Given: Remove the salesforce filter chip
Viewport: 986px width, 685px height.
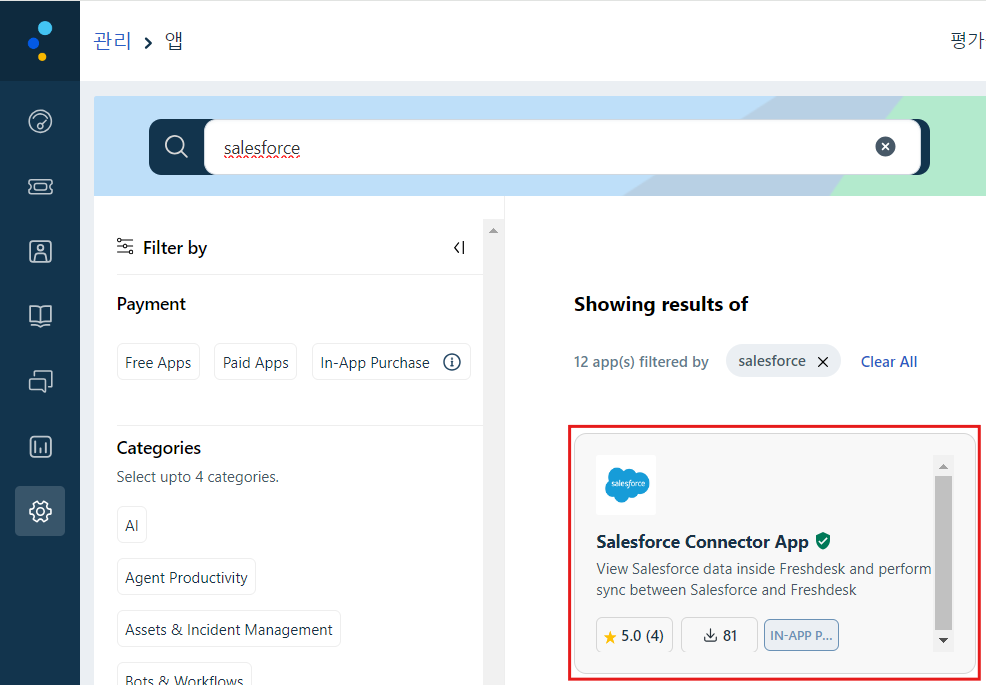Looking at the screenshot, I should click(823, 362).
